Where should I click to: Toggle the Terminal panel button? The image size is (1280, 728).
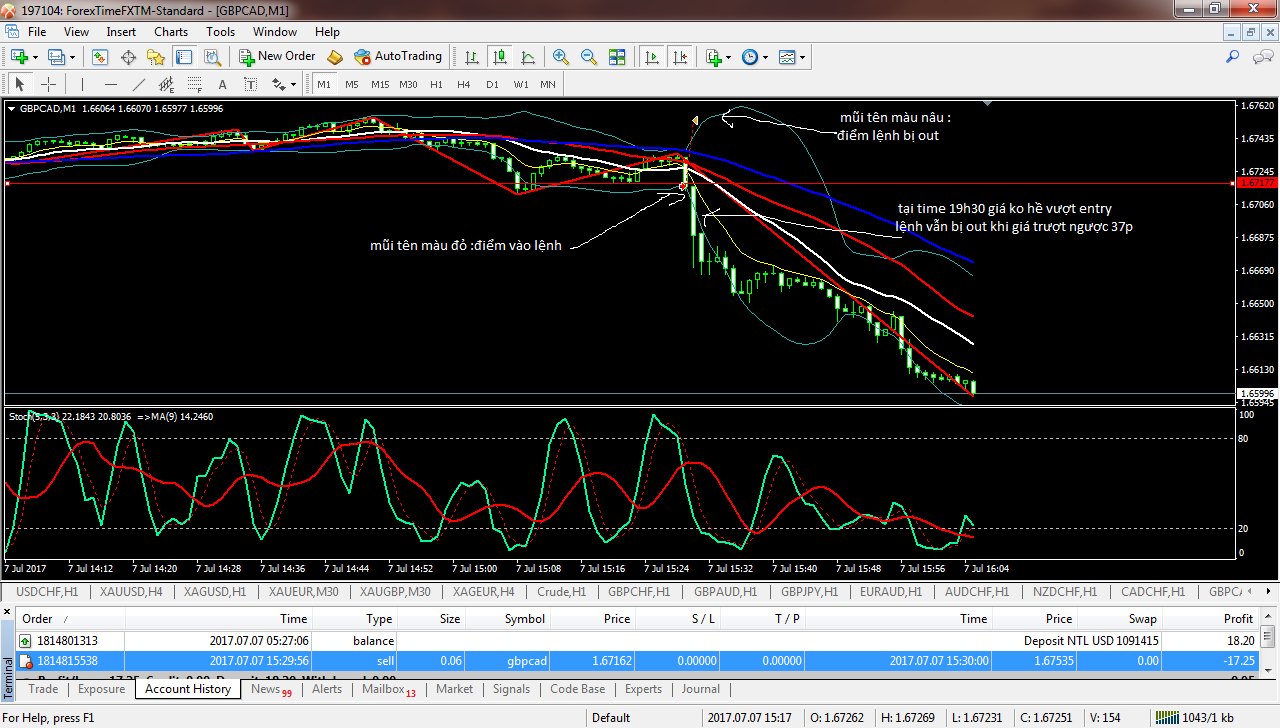point(185,57)
